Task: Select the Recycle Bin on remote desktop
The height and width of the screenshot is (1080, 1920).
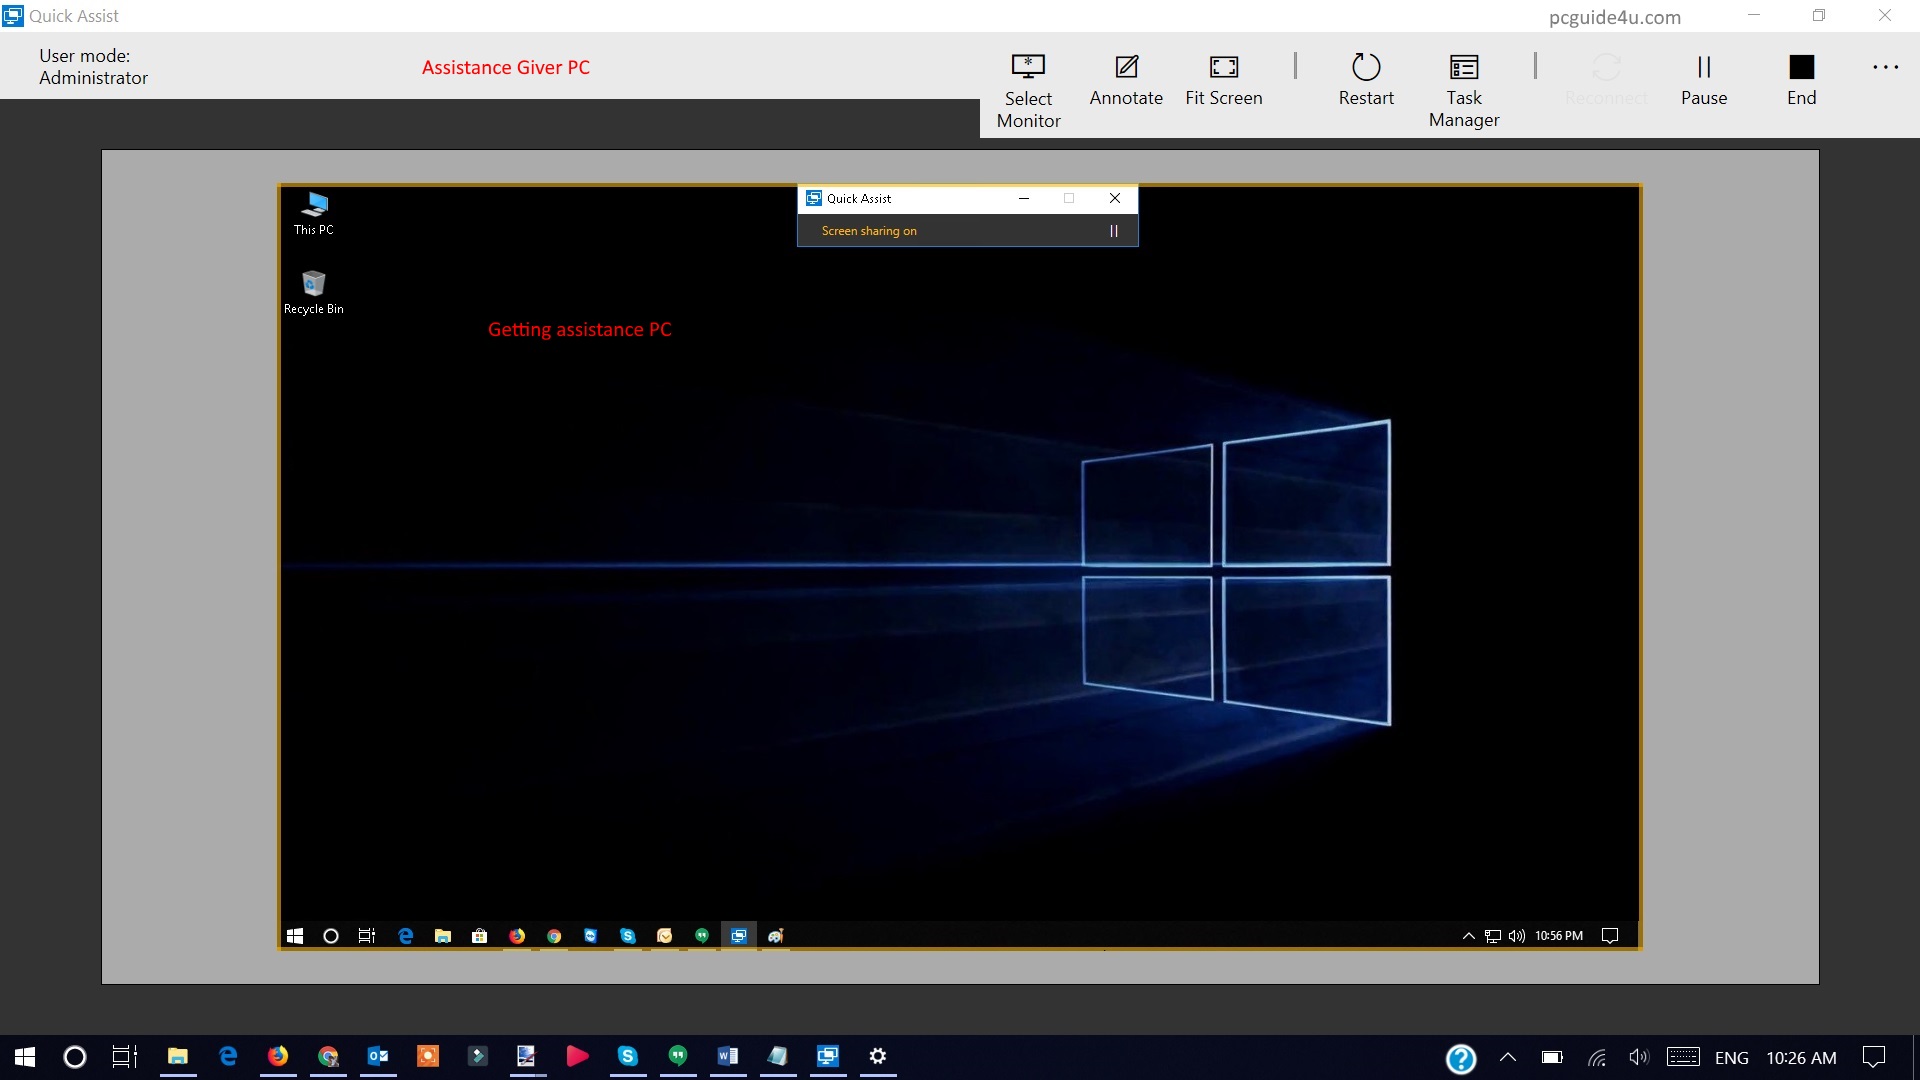Action: point(314,291)
